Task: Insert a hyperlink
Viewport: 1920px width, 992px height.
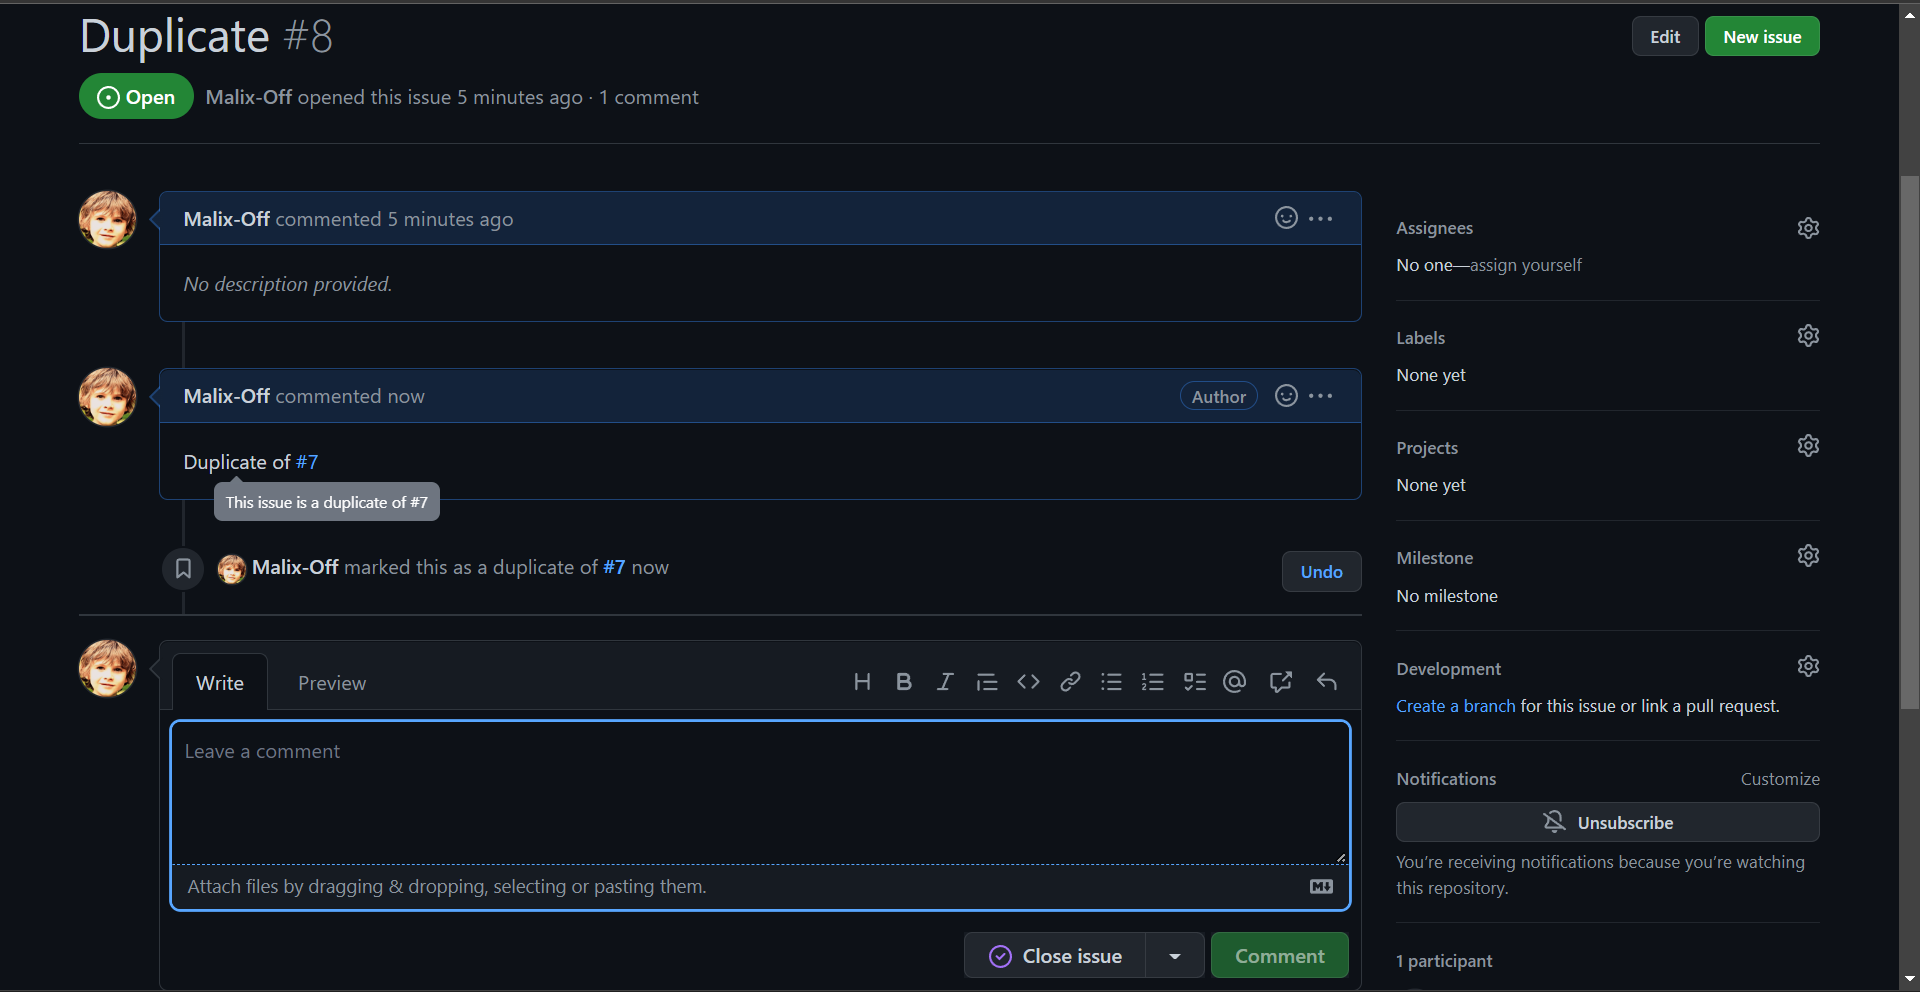Action: coord(1070,681)
